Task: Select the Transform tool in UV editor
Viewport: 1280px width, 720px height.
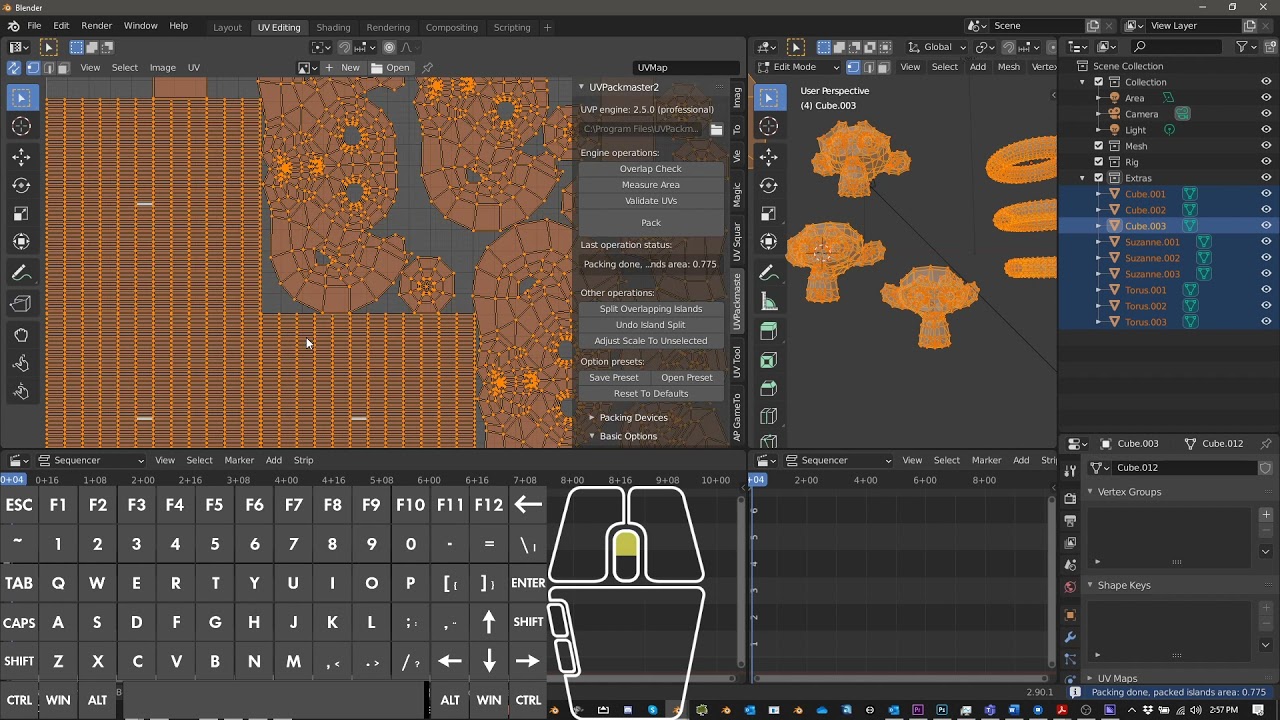Action: tap(21, 241)
